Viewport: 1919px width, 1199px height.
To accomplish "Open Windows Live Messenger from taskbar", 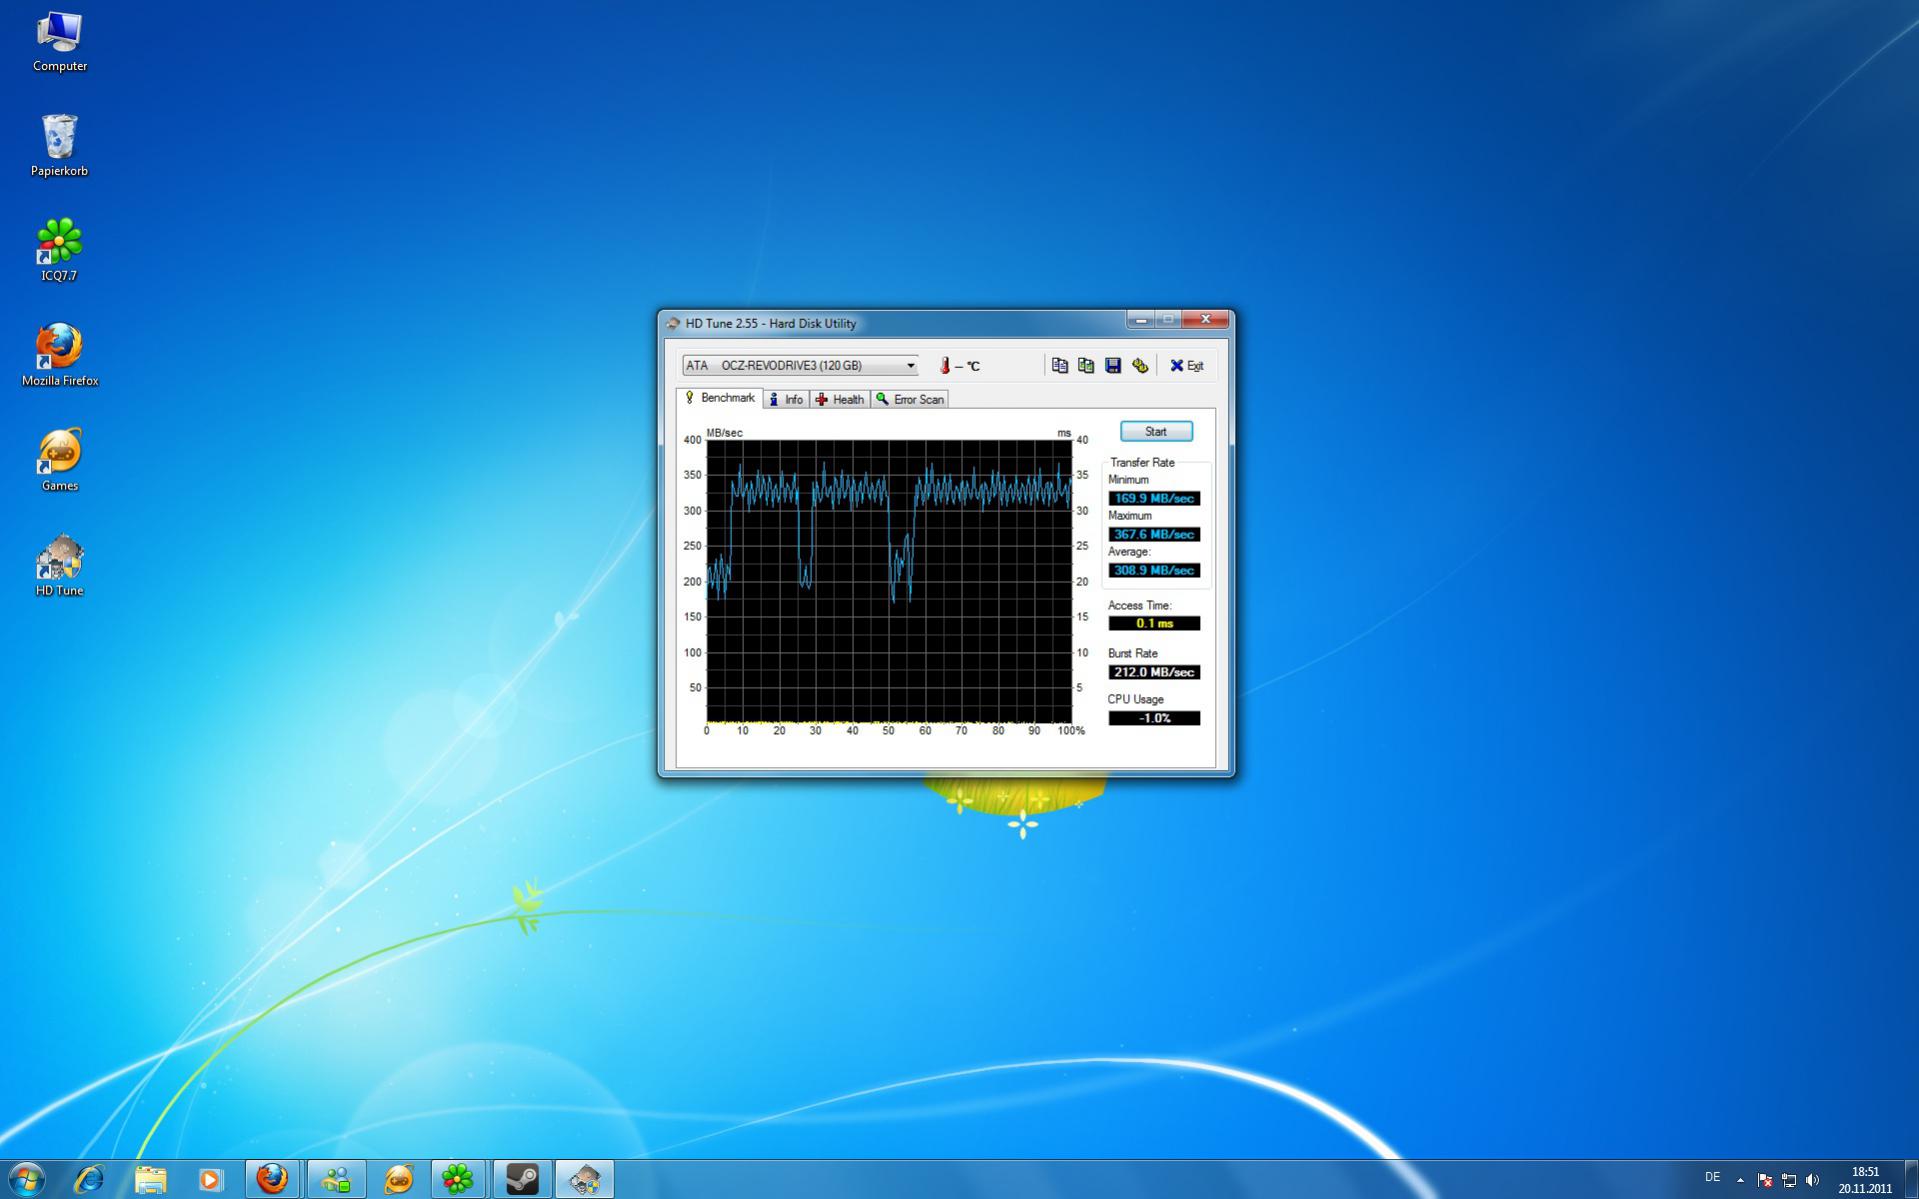I will pos(336,1180).
